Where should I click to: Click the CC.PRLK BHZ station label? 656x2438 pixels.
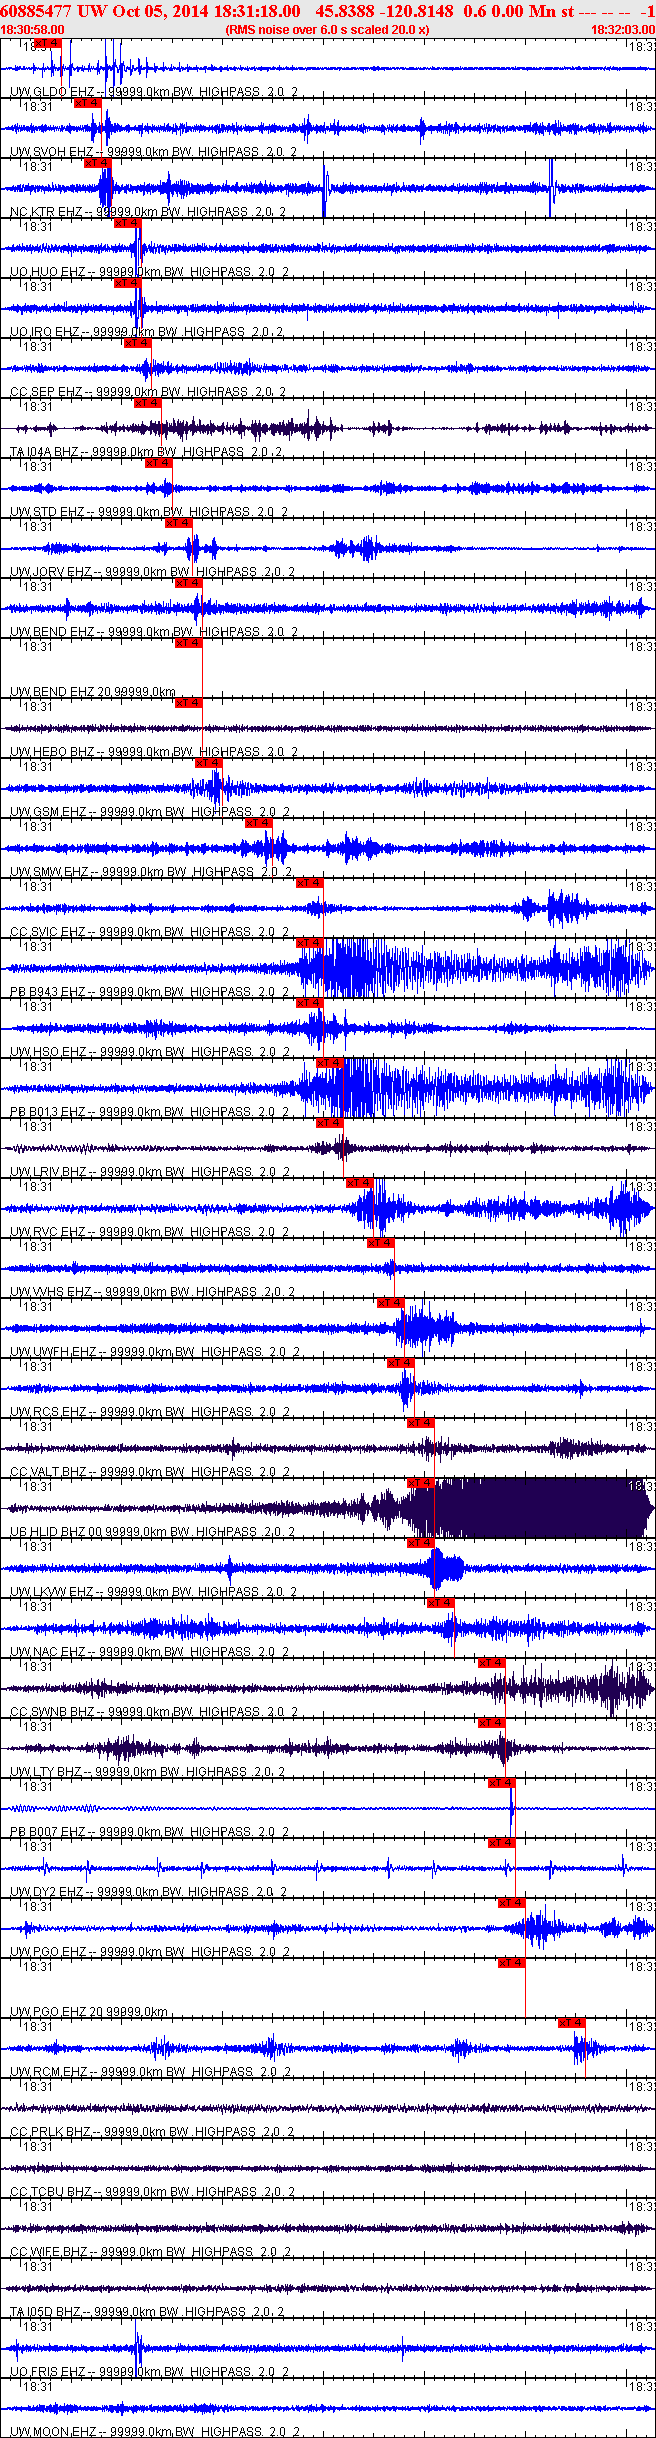[x=50, y=2132]
